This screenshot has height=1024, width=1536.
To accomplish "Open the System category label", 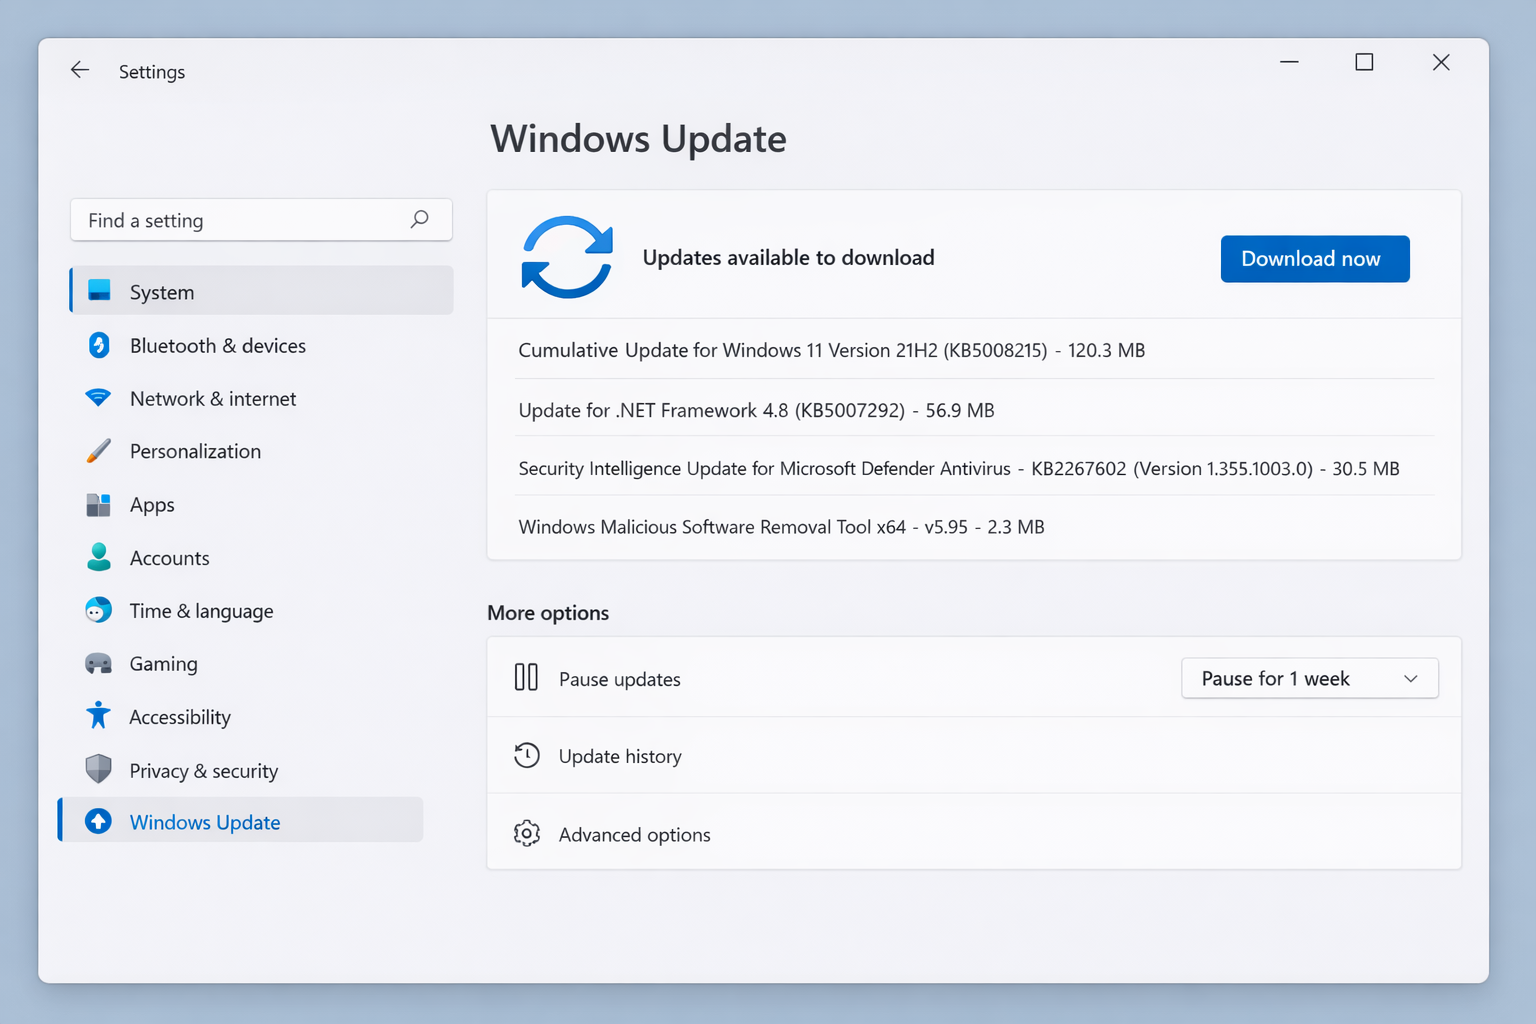I will [162, 292].
